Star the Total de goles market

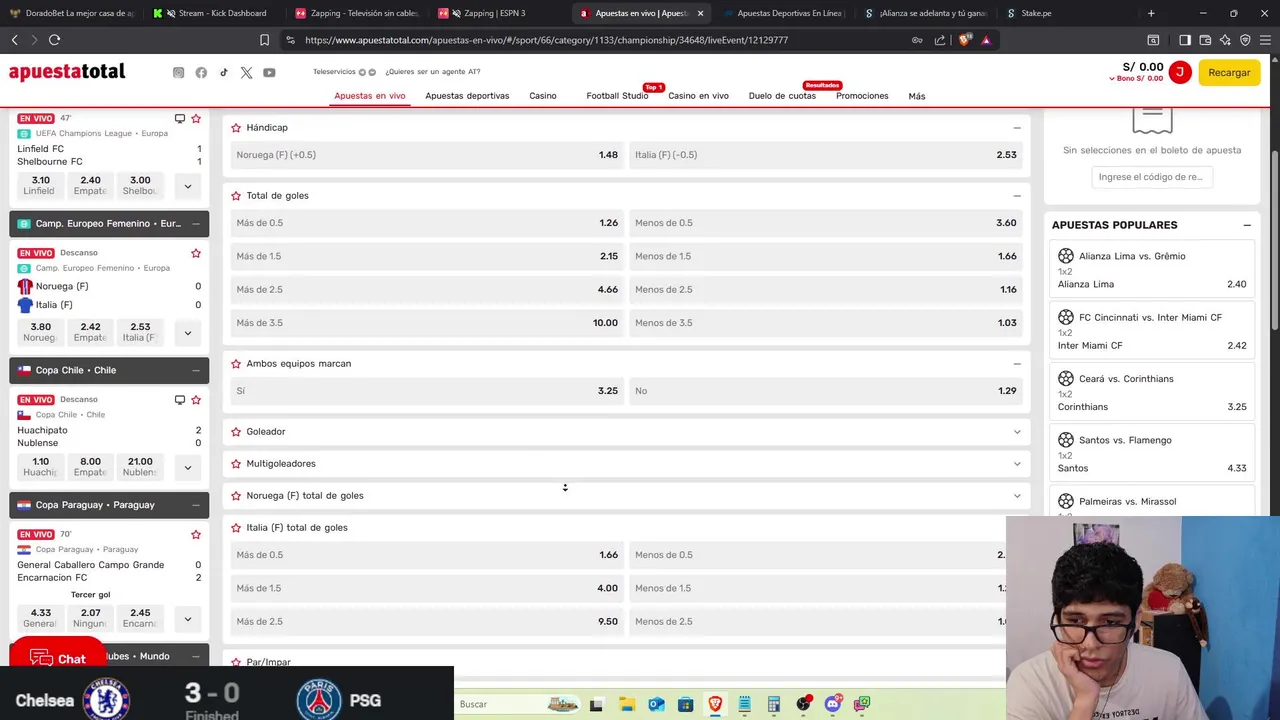[236, 195]
